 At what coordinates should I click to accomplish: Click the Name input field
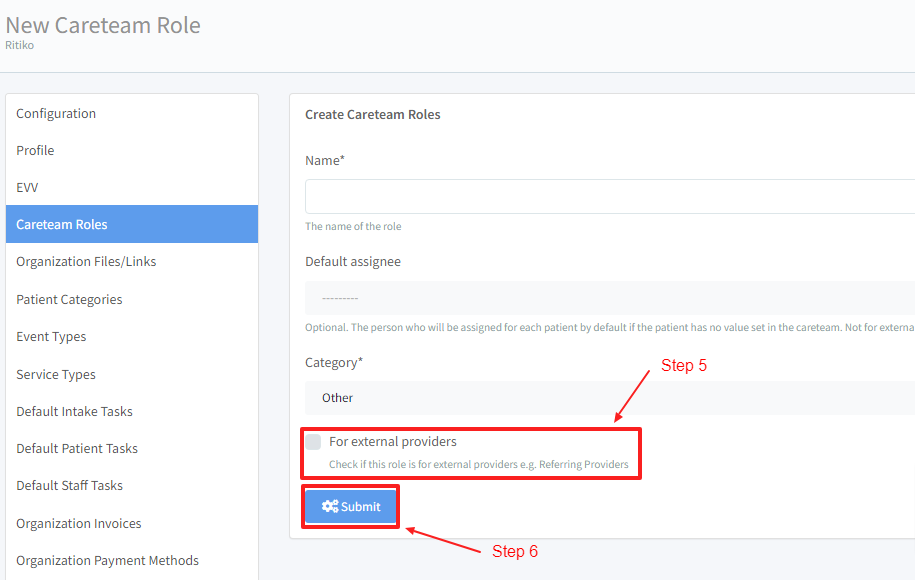point(609,196)
